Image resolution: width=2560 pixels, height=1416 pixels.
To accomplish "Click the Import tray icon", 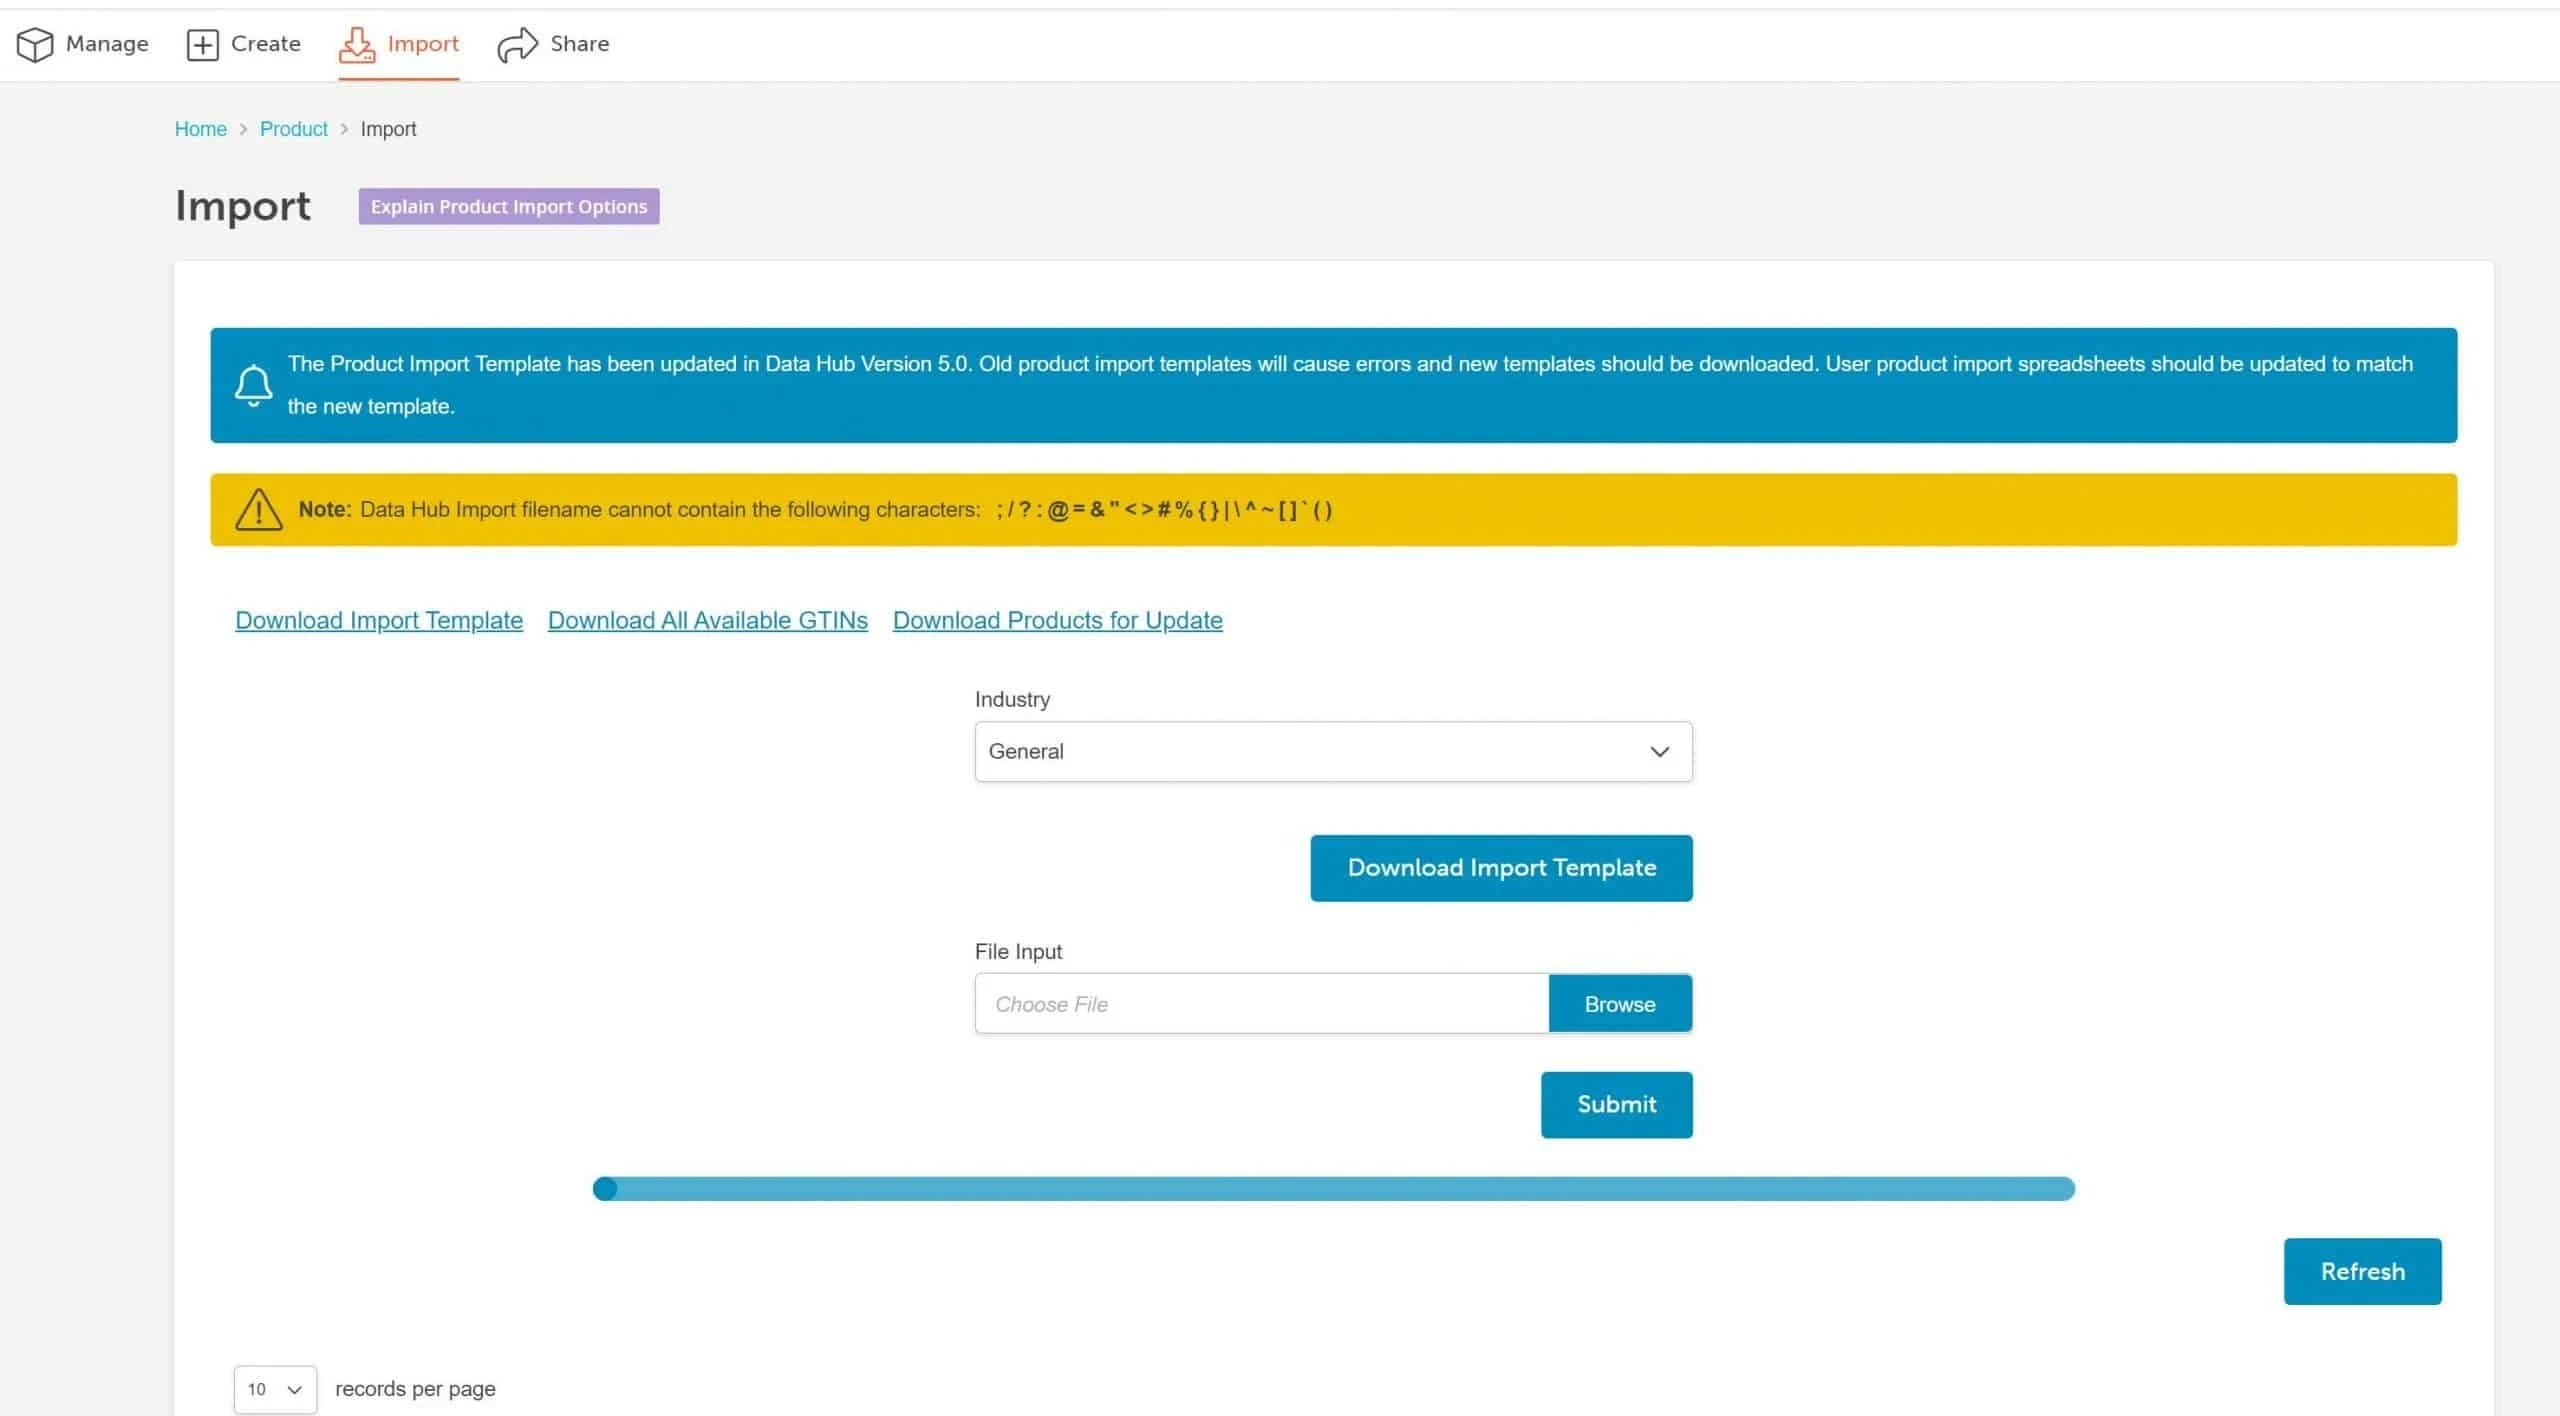I will tap(356, 44).
